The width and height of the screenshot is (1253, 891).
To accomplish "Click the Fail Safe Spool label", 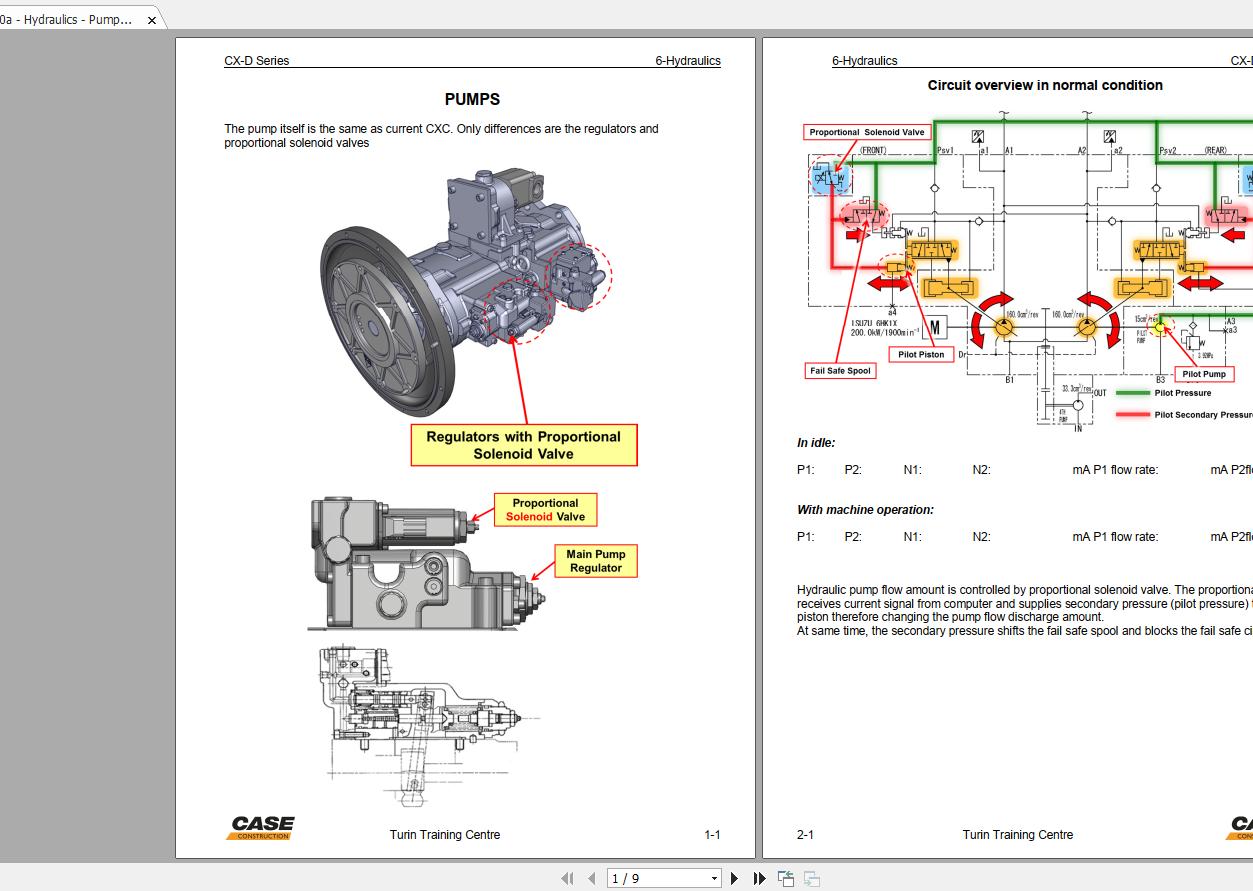I will pyautogui.click(x=840, y=371).
